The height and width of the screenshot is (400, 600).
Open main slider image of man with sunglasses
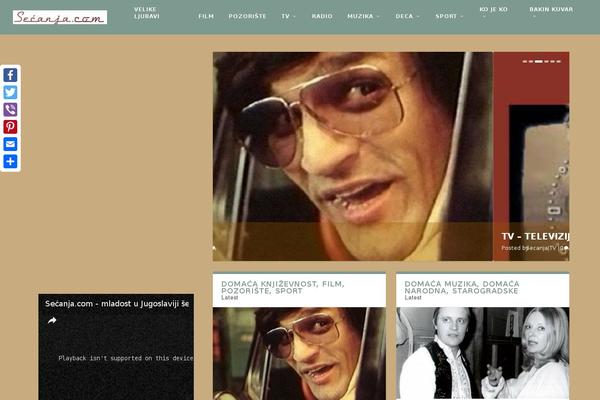pyautogui.click(x=352, y=156)
